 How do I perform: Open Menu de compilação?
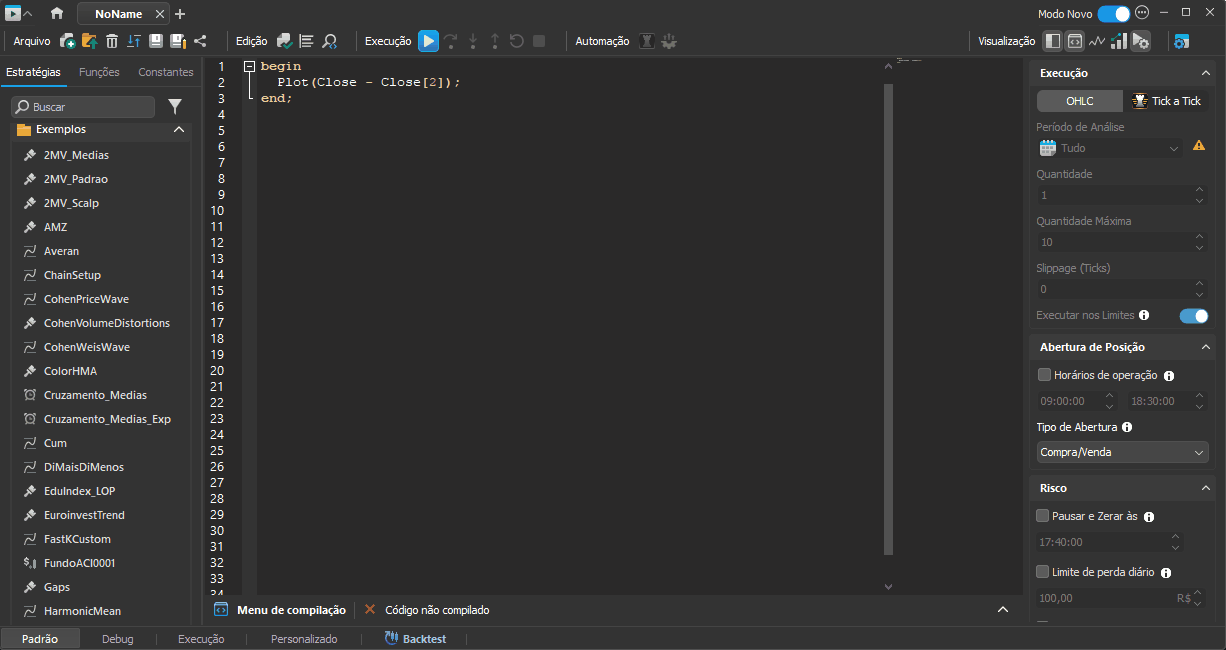[x=280, y=610]
